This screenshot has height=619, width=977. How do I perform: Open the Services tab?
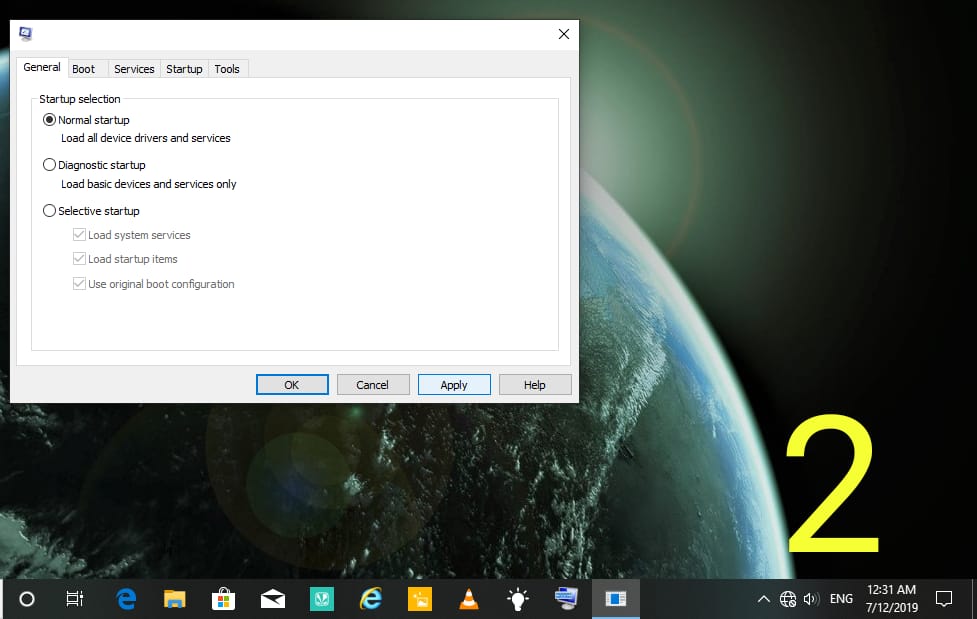point(134,69)
